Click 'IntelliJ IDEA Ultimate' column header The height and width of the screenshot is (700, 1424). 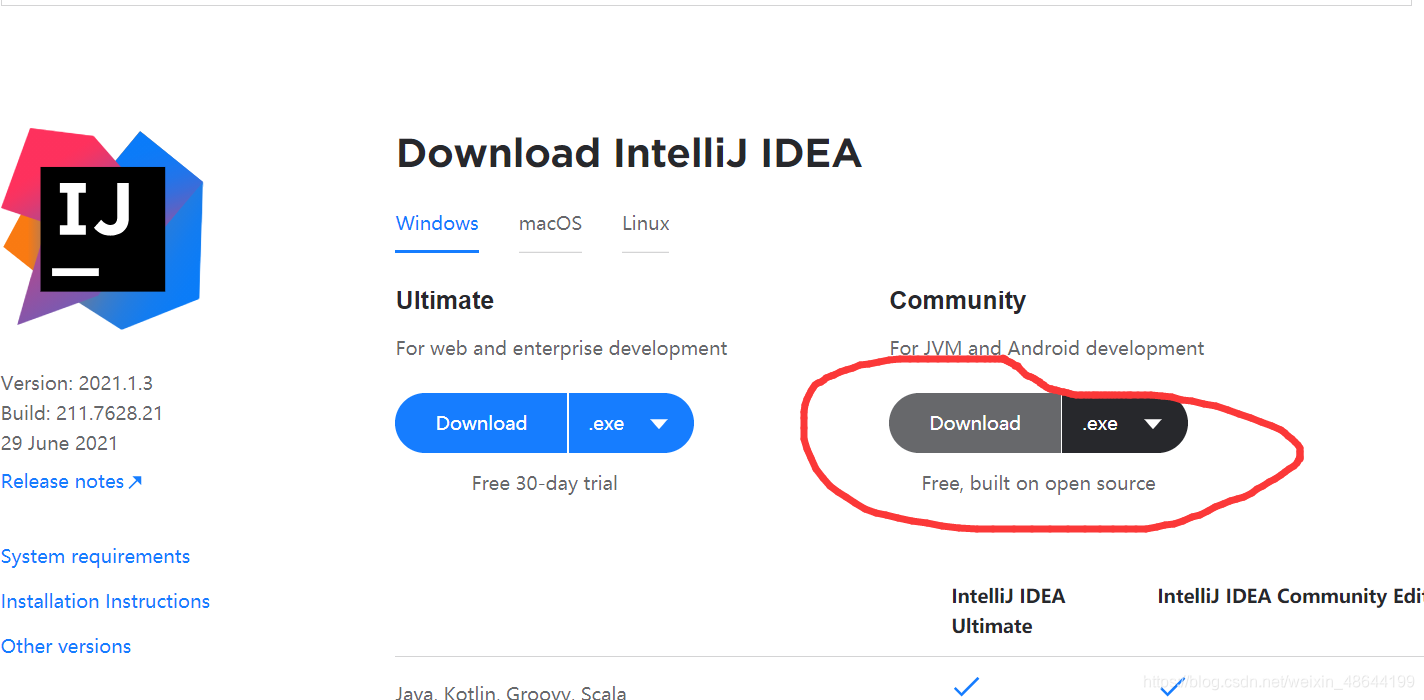coord(1008,611)
